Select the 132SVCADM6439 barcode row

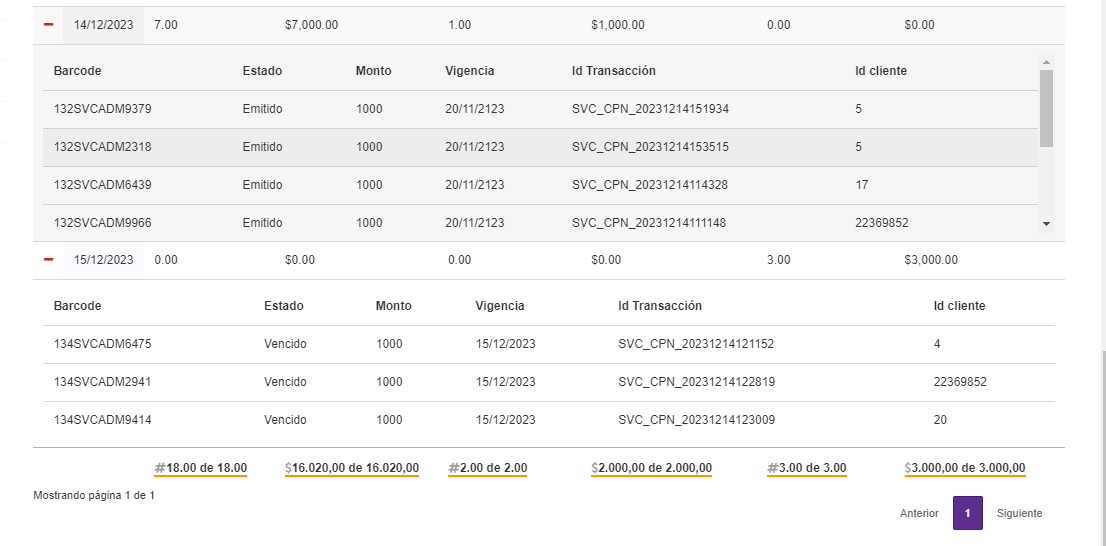(103, 185)
